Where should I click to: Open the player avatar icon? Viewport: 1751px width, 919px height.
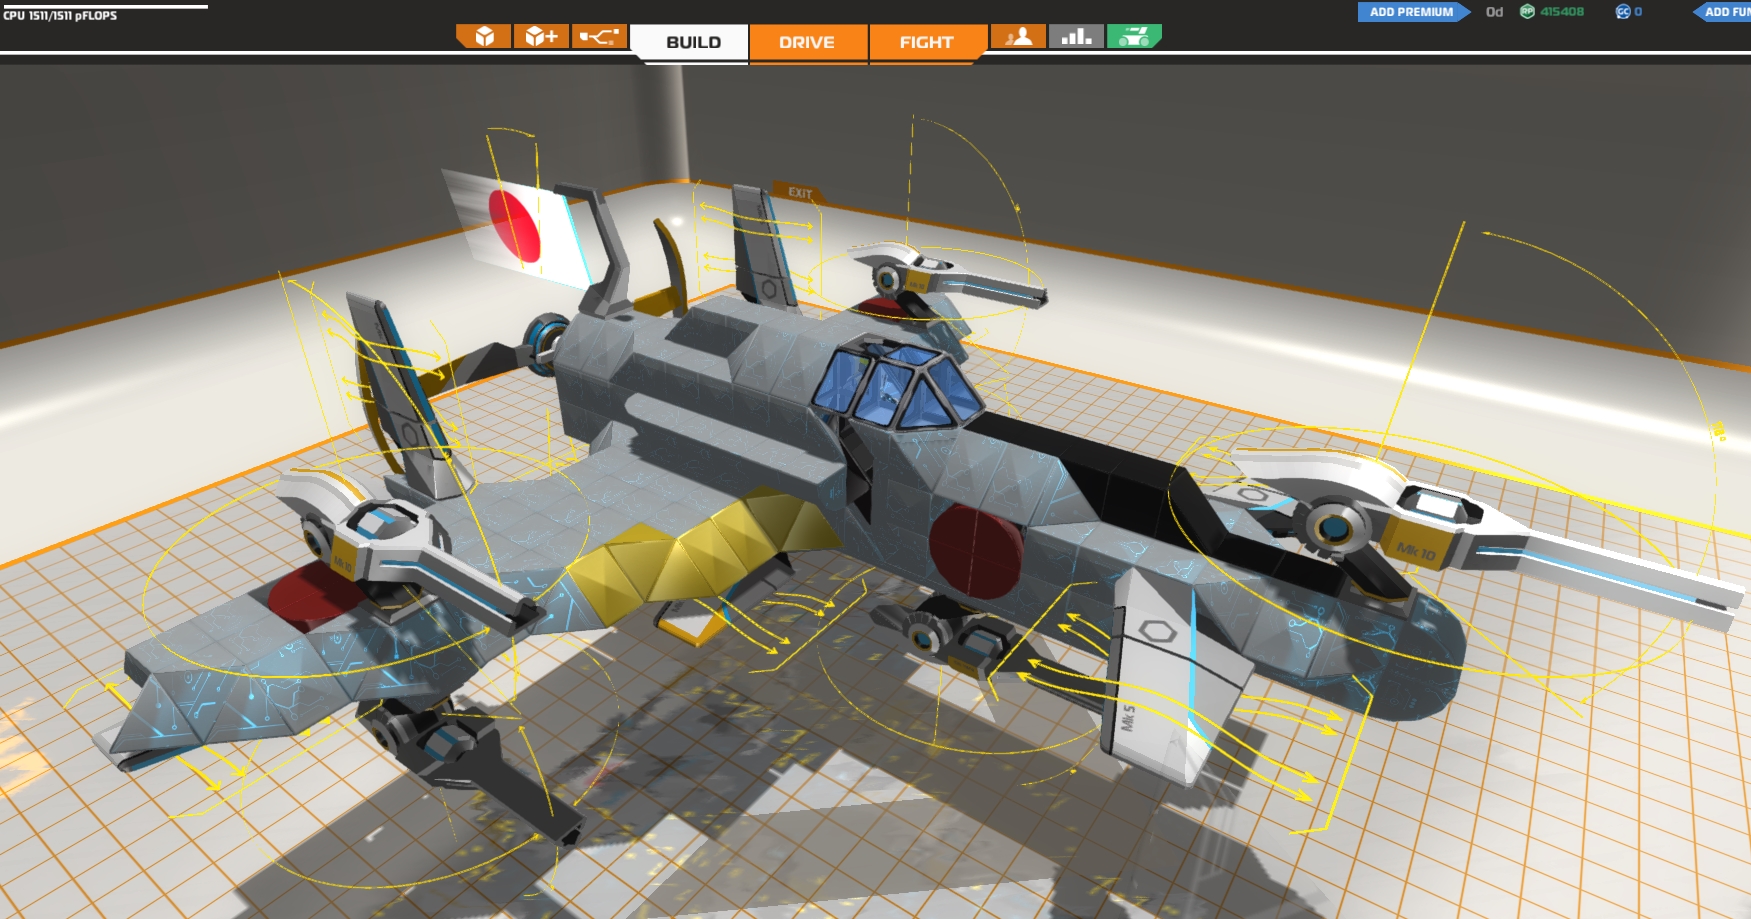[x=1019, y=37]
